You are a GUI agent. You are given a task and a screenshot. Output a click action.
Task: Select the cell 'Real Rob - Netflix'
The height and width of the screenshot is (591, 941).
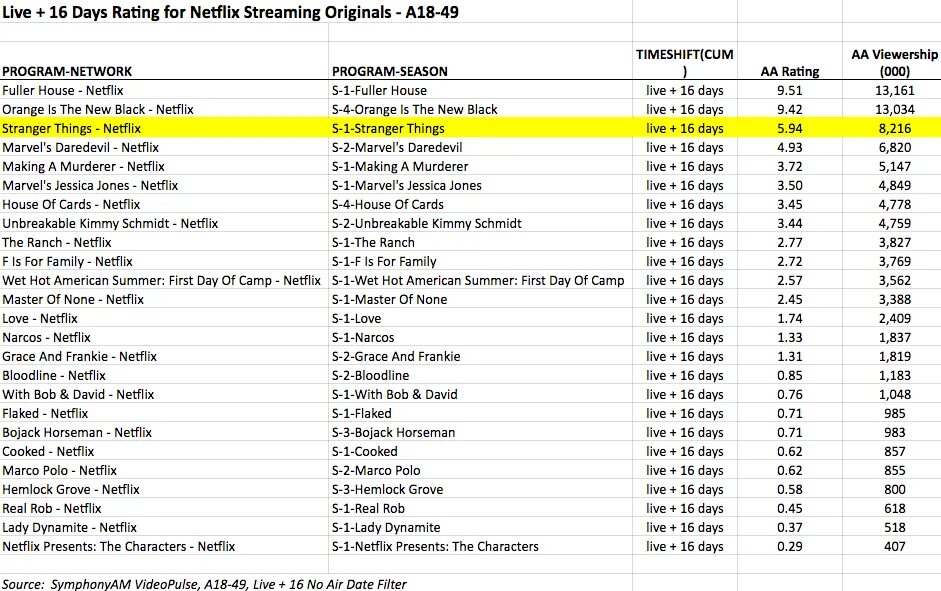pyautogui.click(x=52, y=509)
